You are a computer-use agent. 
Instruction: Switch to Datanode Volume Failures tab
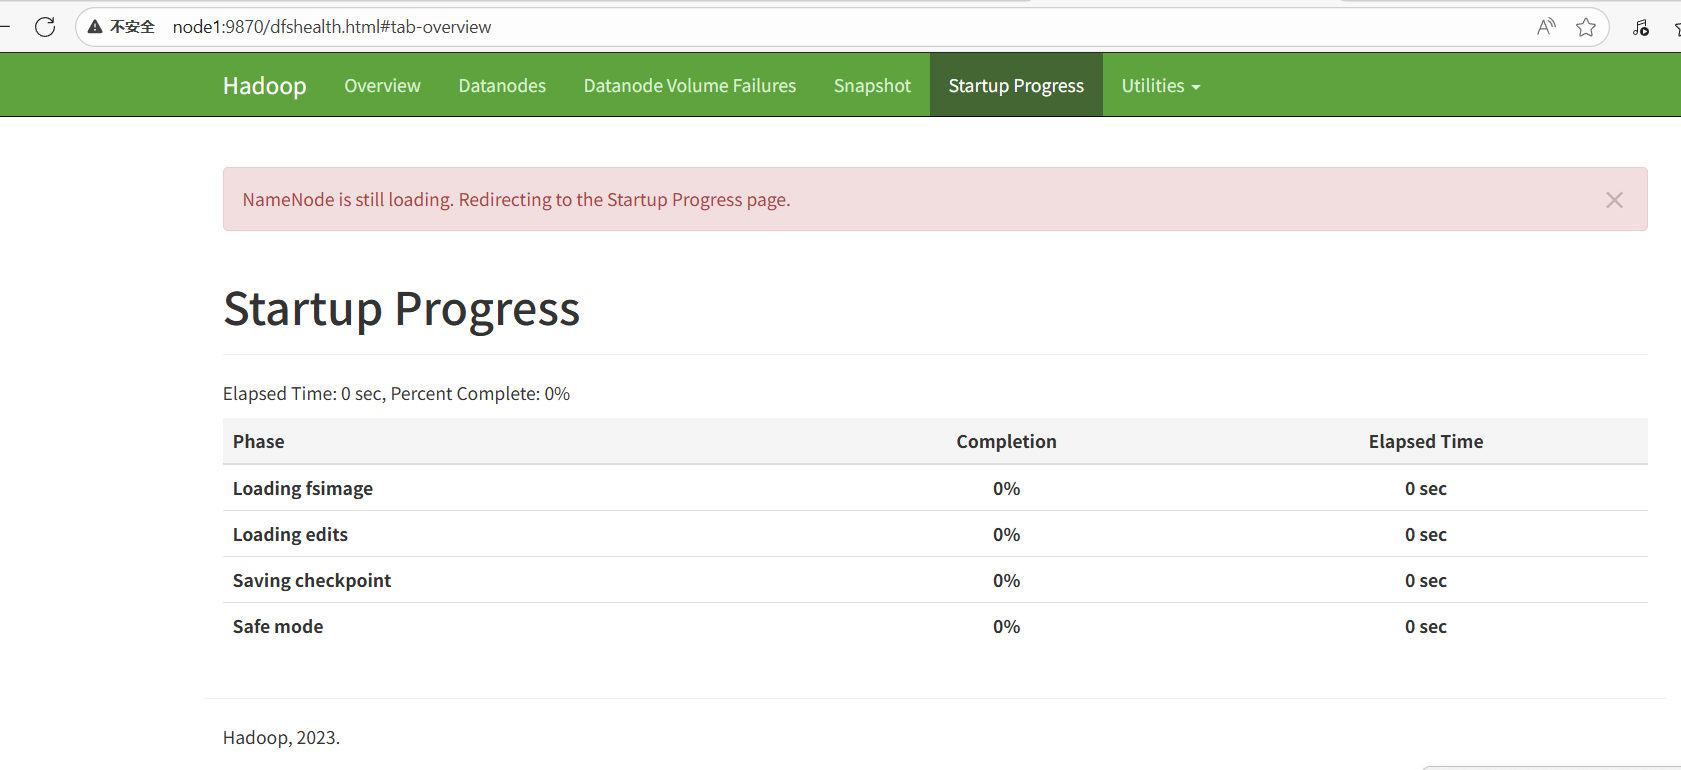(690, 86)
